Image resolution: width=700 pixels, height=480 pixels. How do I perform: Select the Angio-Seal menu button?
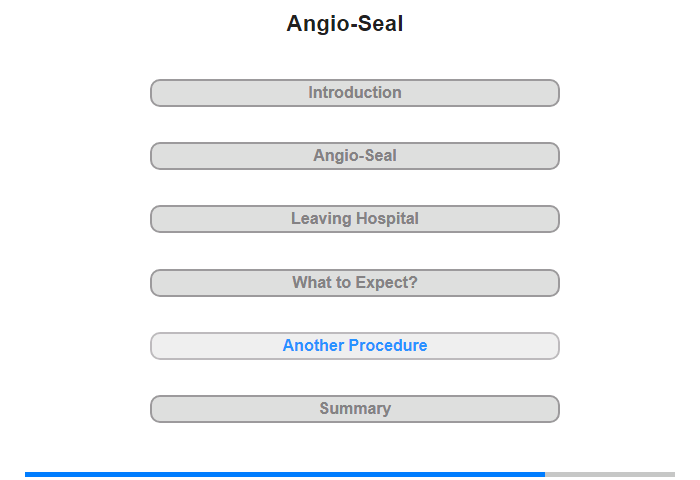coord(354,156)
